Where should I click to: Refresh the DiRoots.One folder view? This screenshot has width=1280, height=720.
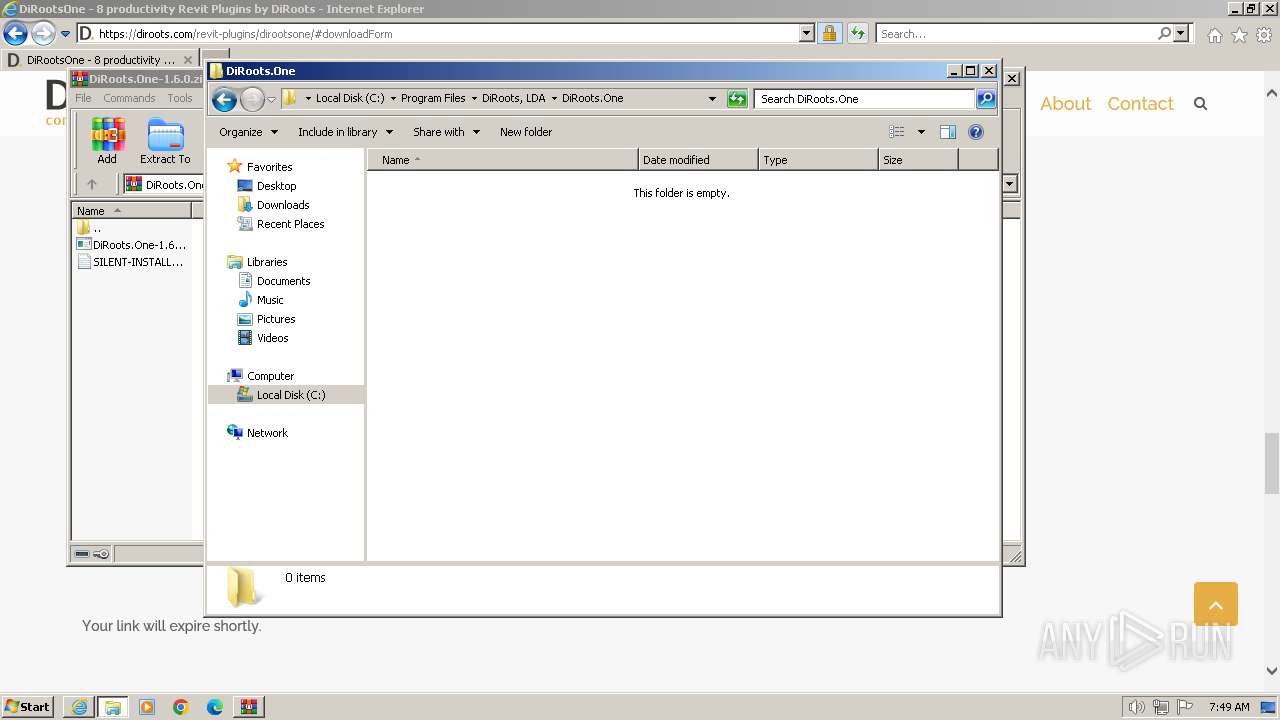click(737, 99)
